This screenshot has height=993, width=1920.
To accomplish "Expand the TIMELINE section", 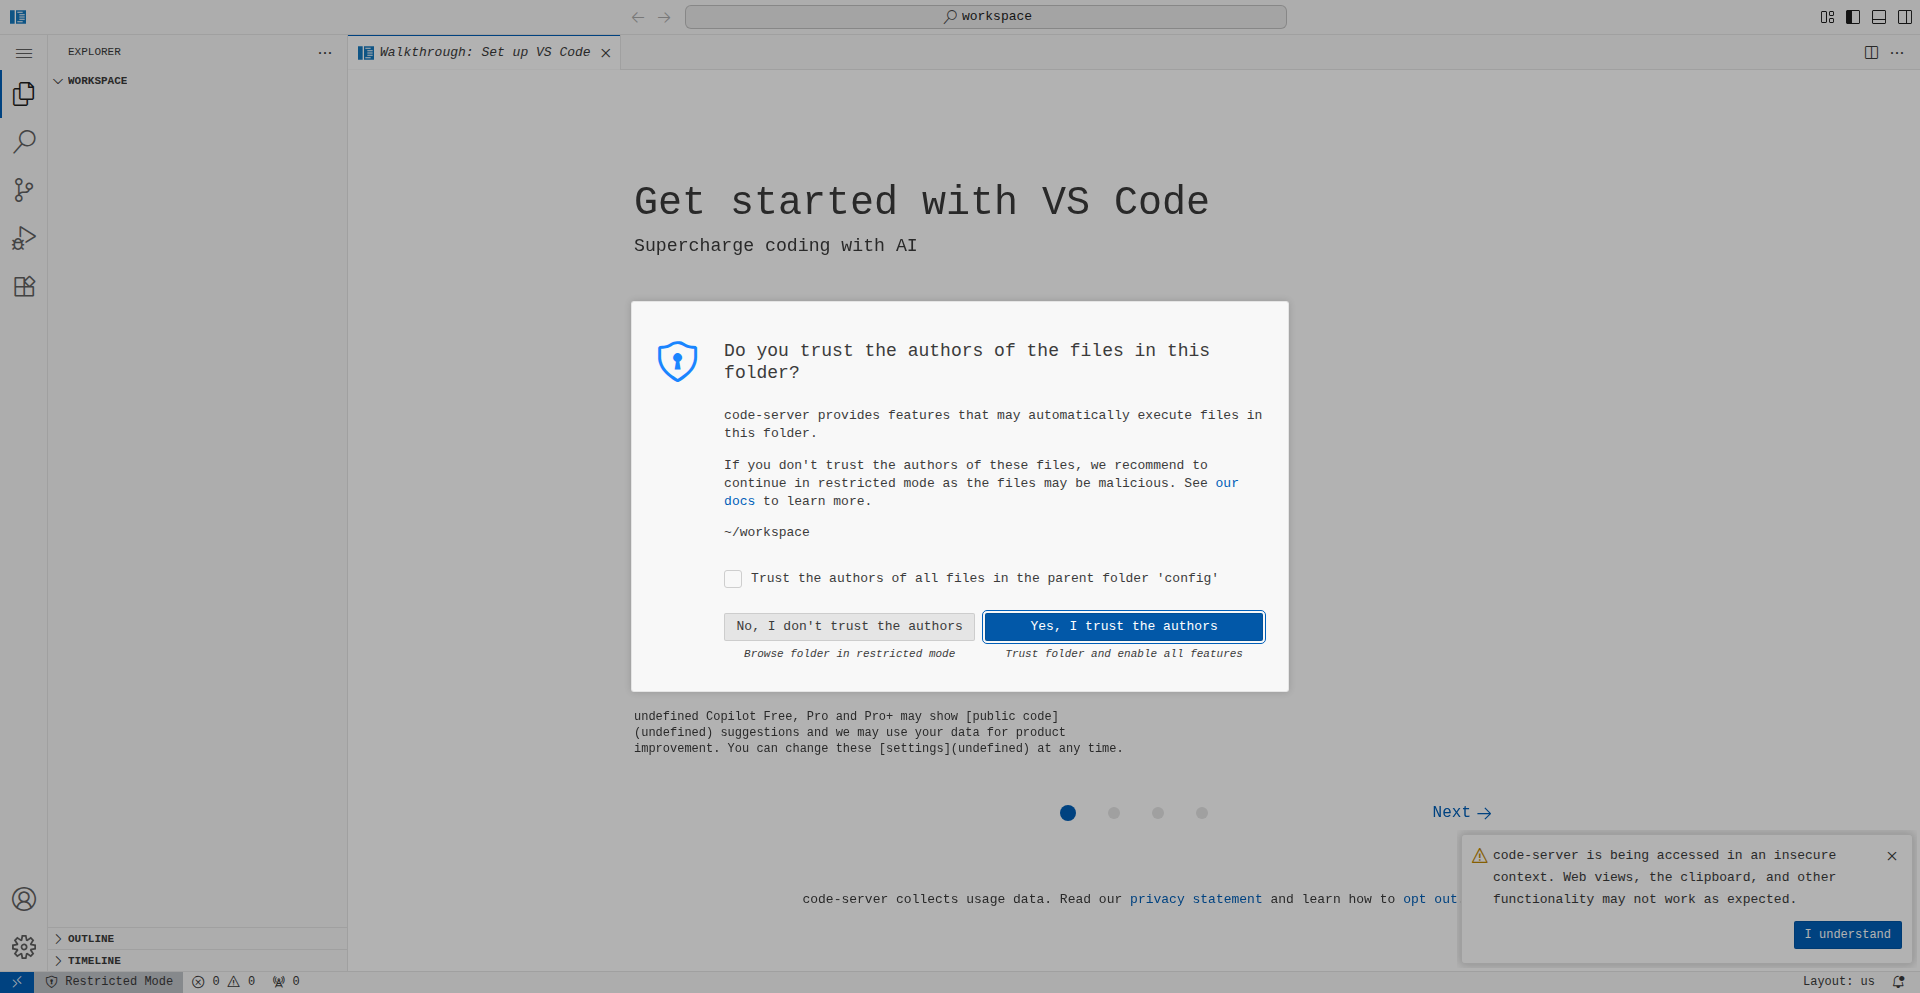I will pos(94,961).
